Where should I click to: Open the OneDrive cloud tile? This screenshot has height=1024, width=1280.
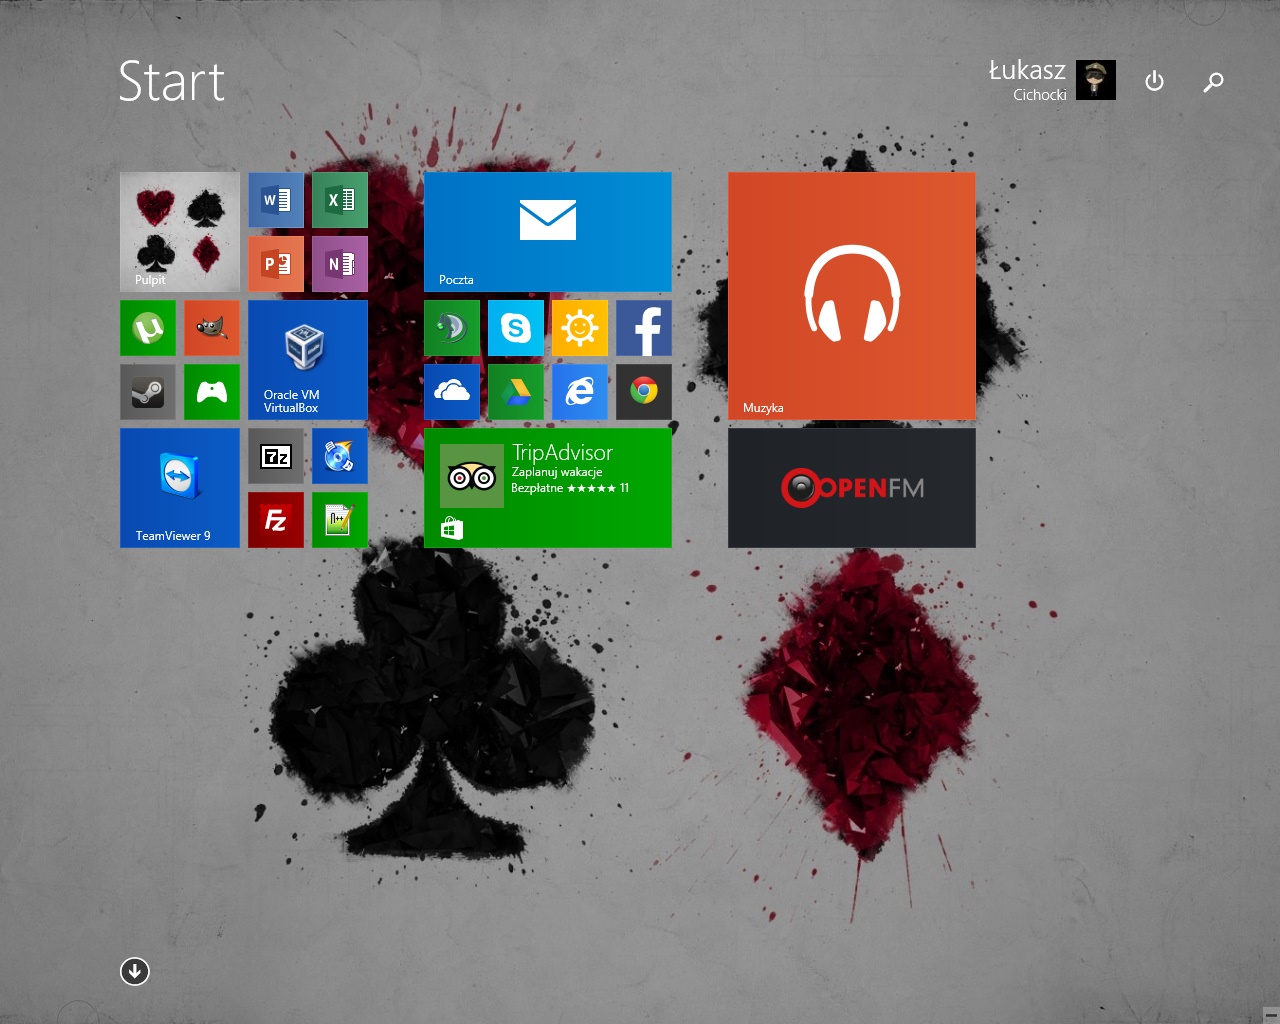pos(452,392)
